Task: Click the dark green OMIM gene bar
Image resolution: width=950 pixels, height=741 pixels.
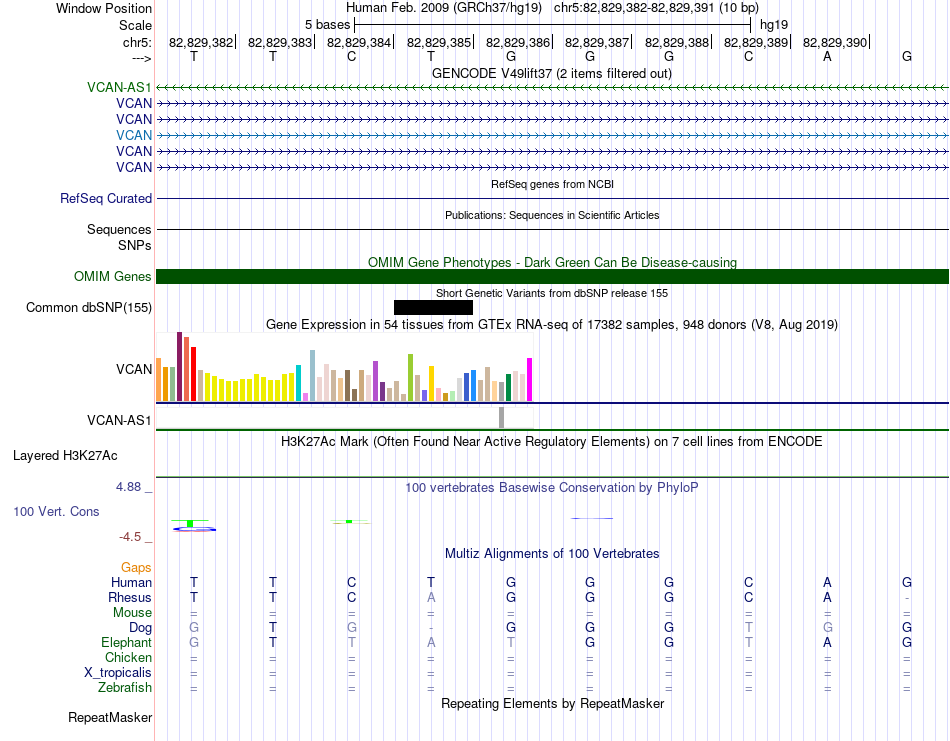Action: (x=552, y=276)
